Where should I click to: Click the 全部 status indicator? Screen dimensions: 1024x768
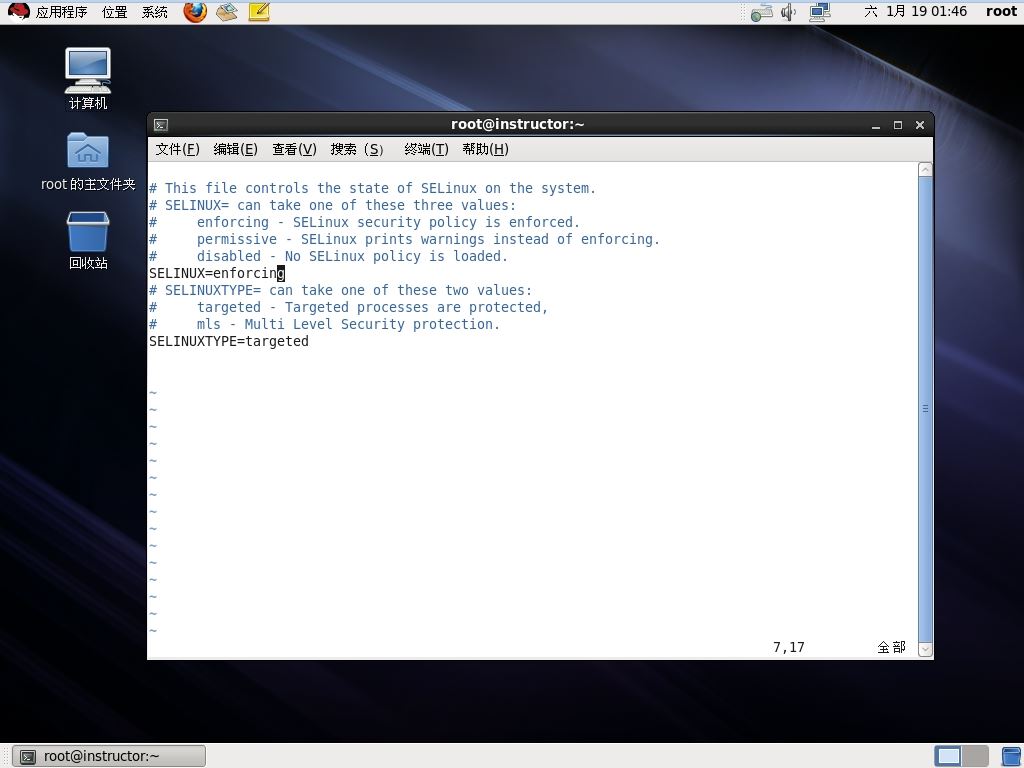(x=891, y=647)
